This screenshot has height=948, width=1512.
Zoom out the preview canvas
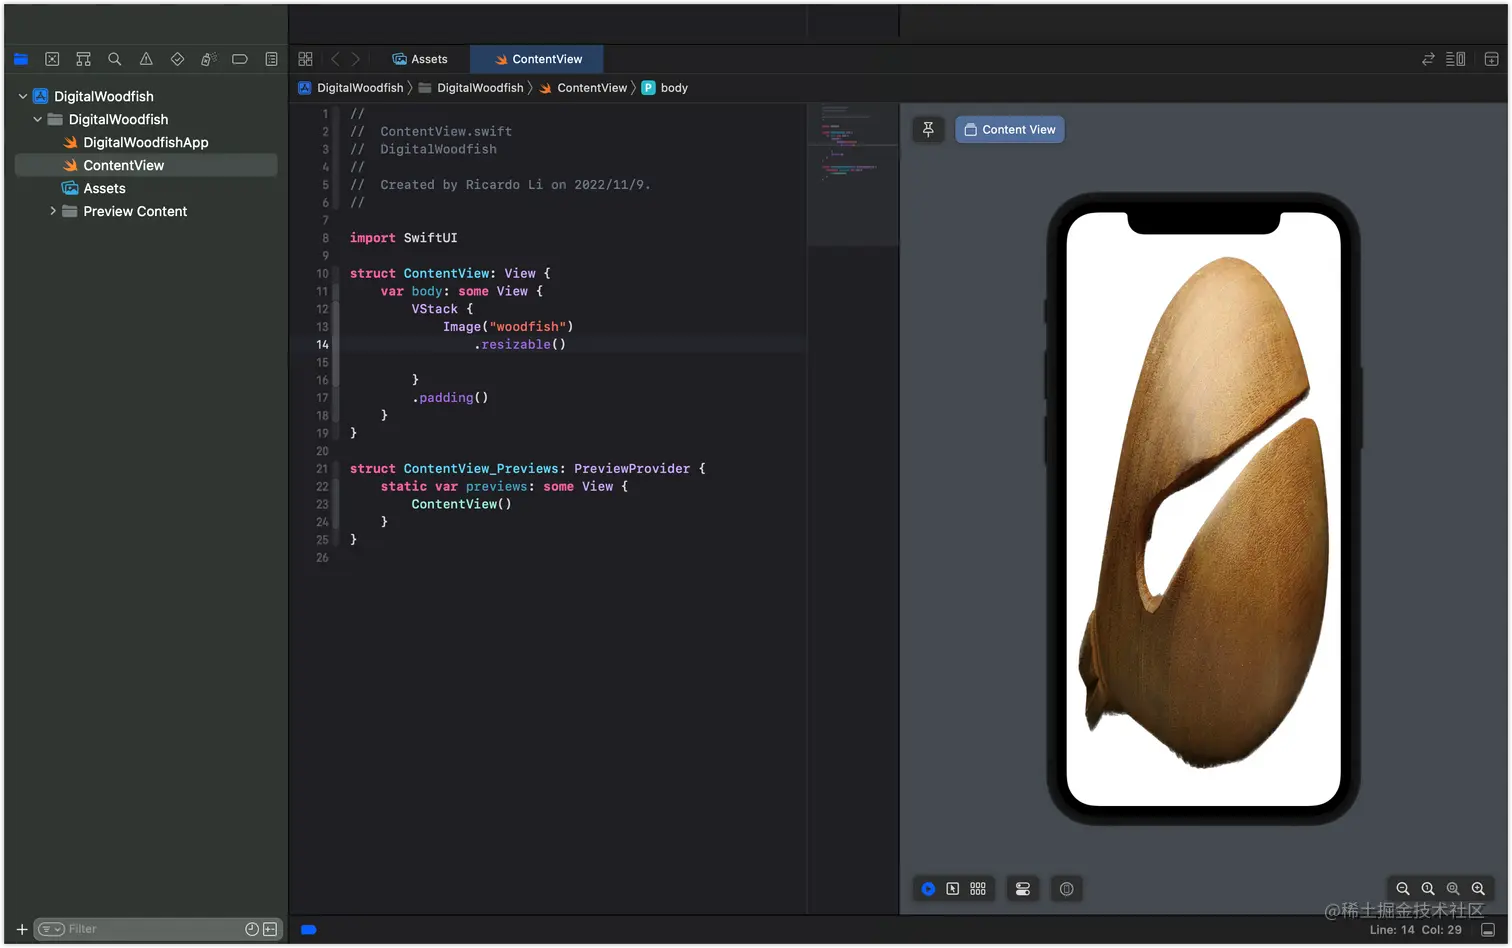pyautogui.click(x=1403, y=889)
